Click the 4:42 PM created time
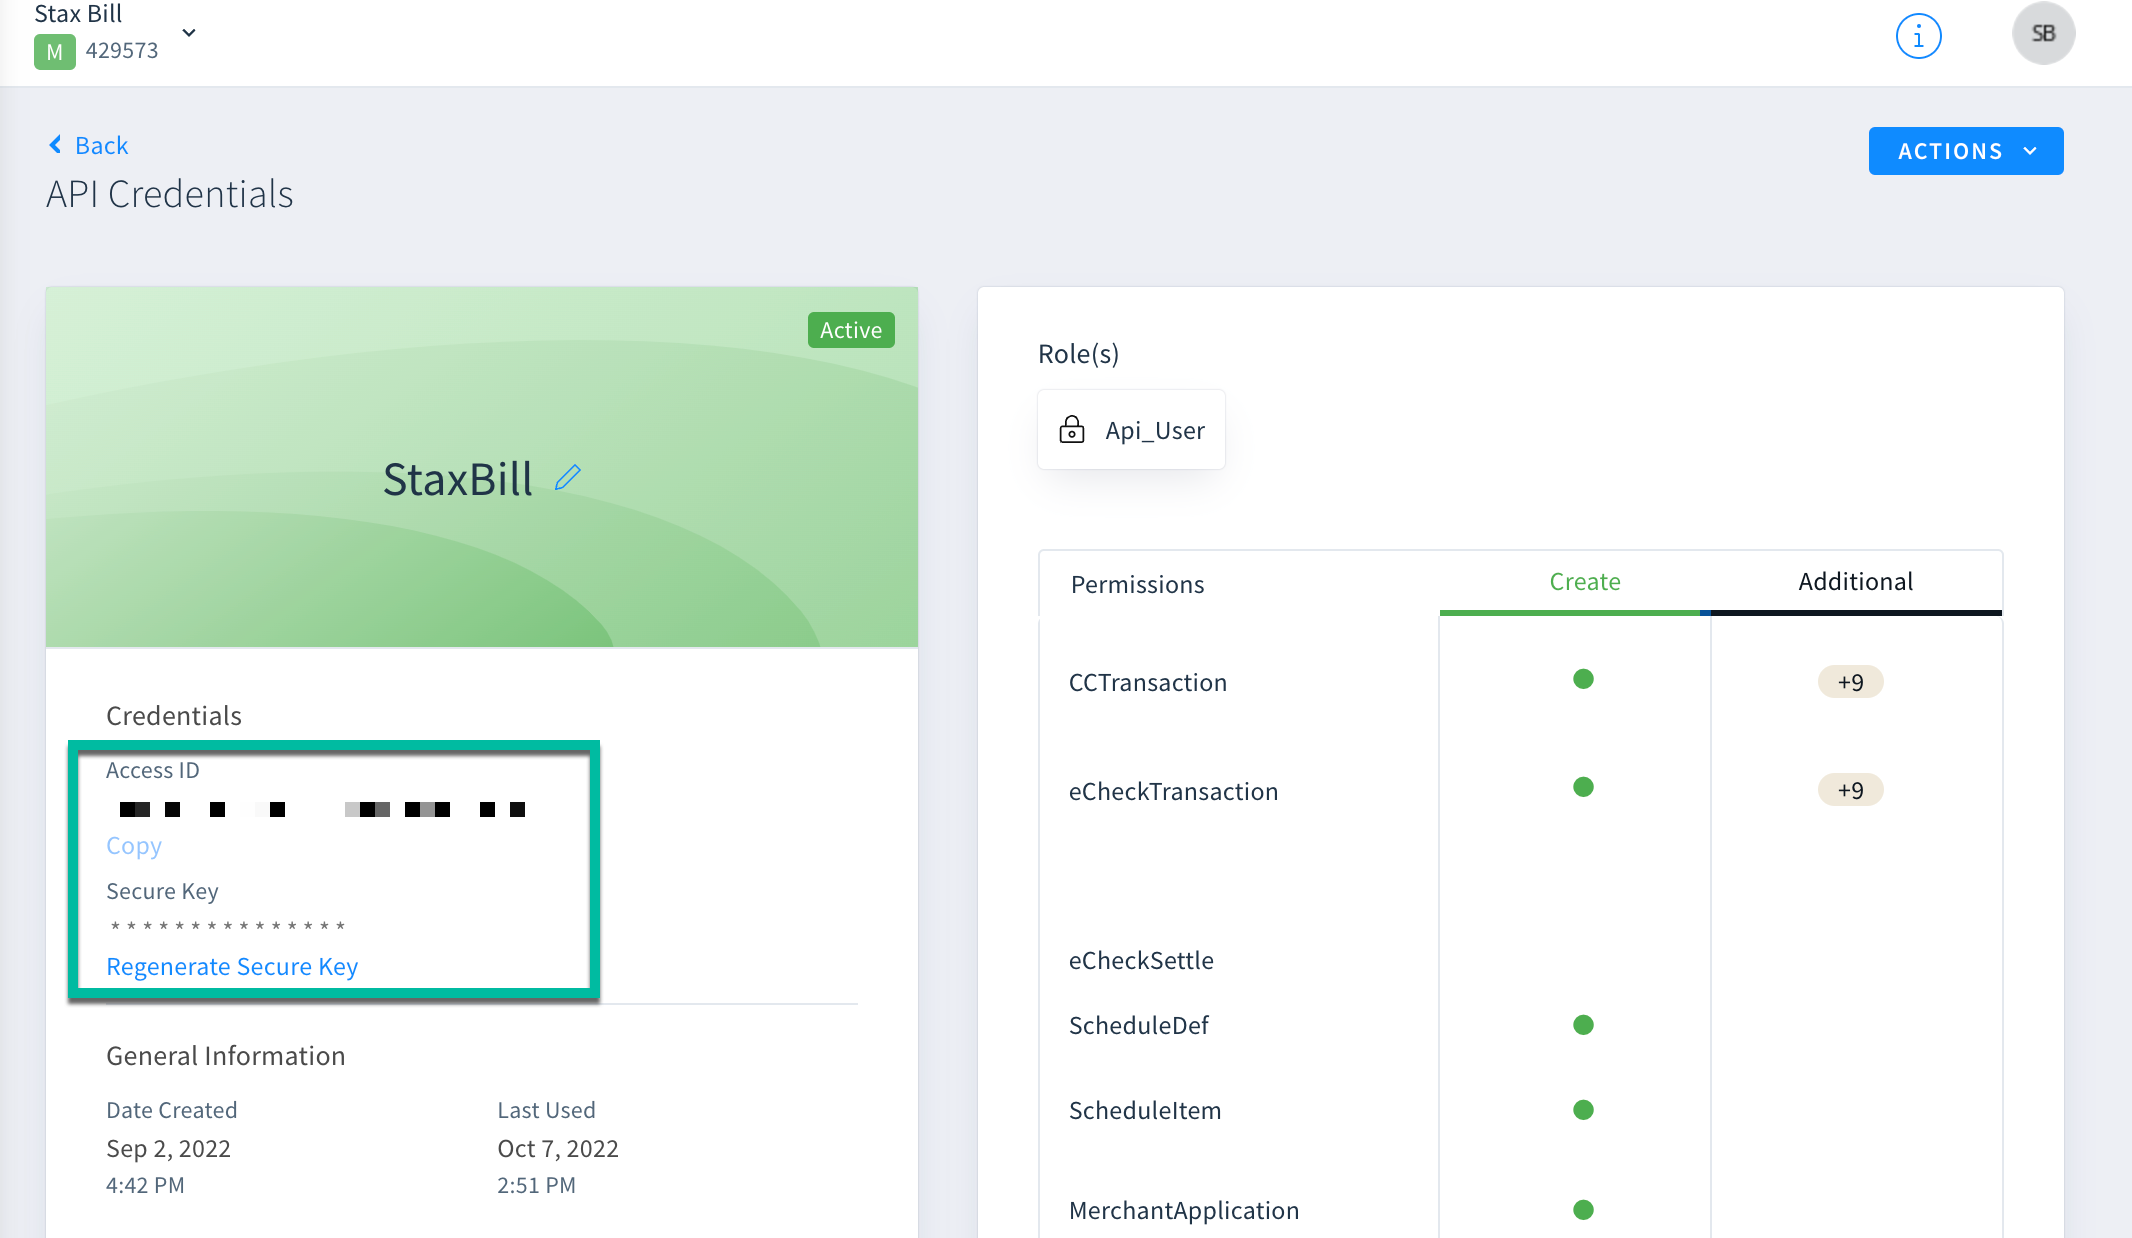This screenshot has width=2132, height=1238. pos(145,1186)
